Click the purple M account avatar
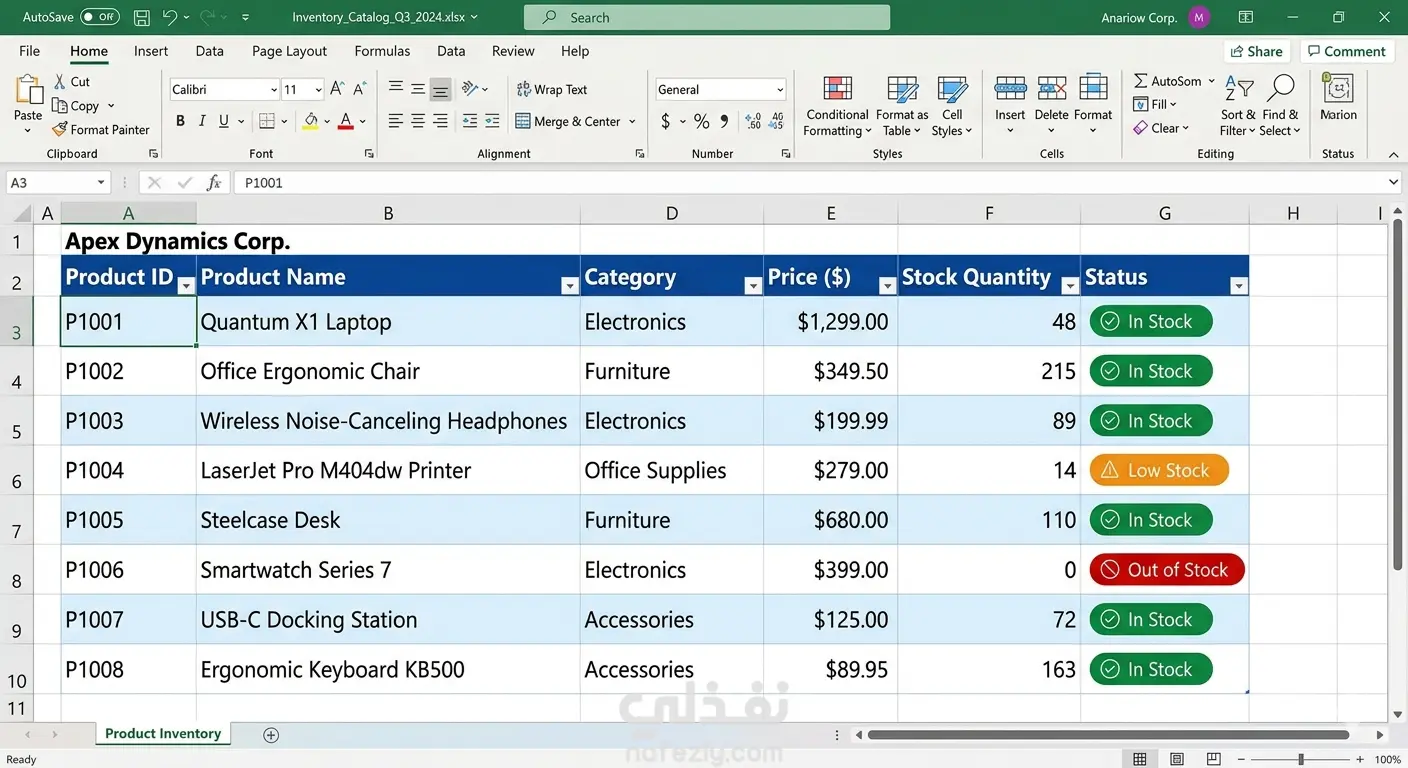 point(1200,17)
